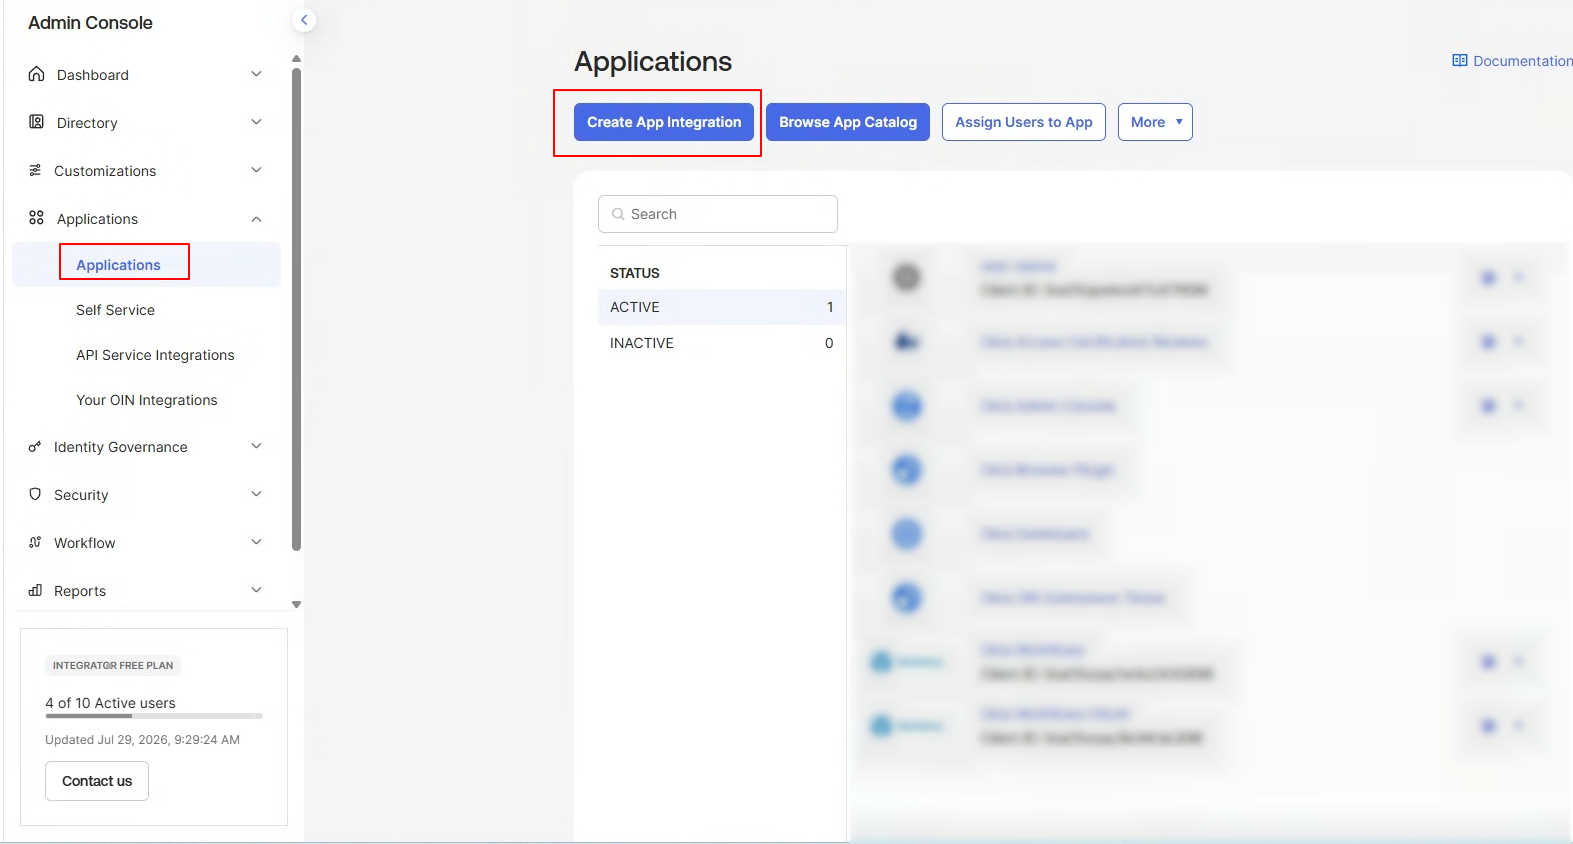The height and width of the screenshot is (844, 1573).
Task: Filter by ACTIVE status
Action: click(x=722, y=307)
